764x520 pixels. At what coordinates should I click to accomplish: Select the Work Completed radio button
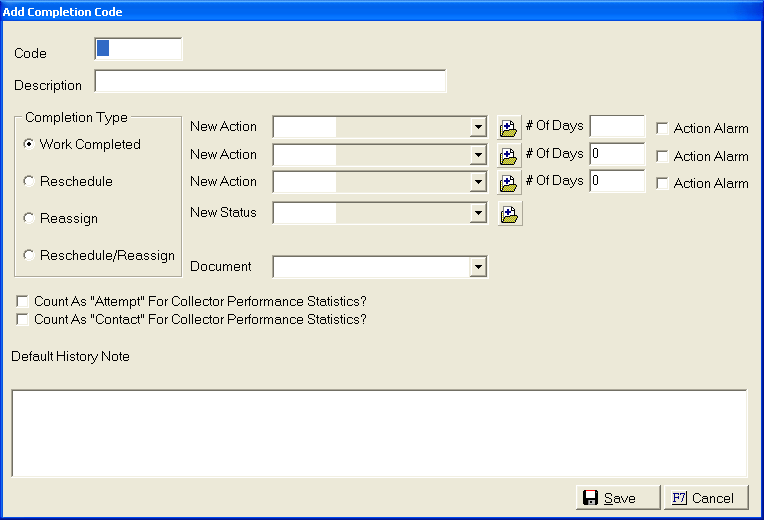pos(29,145)
